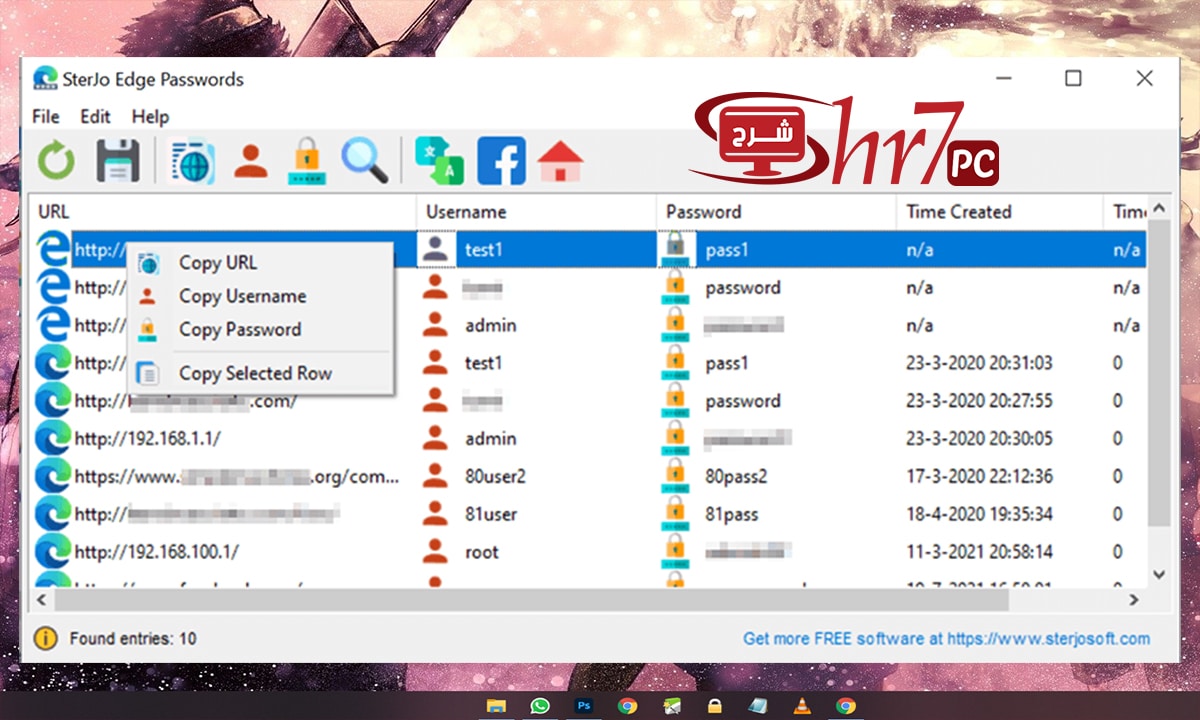The width and height of the screenshot is (1200, 720).
Task: Select the magnifier search icon
Action: pos(366,160)
